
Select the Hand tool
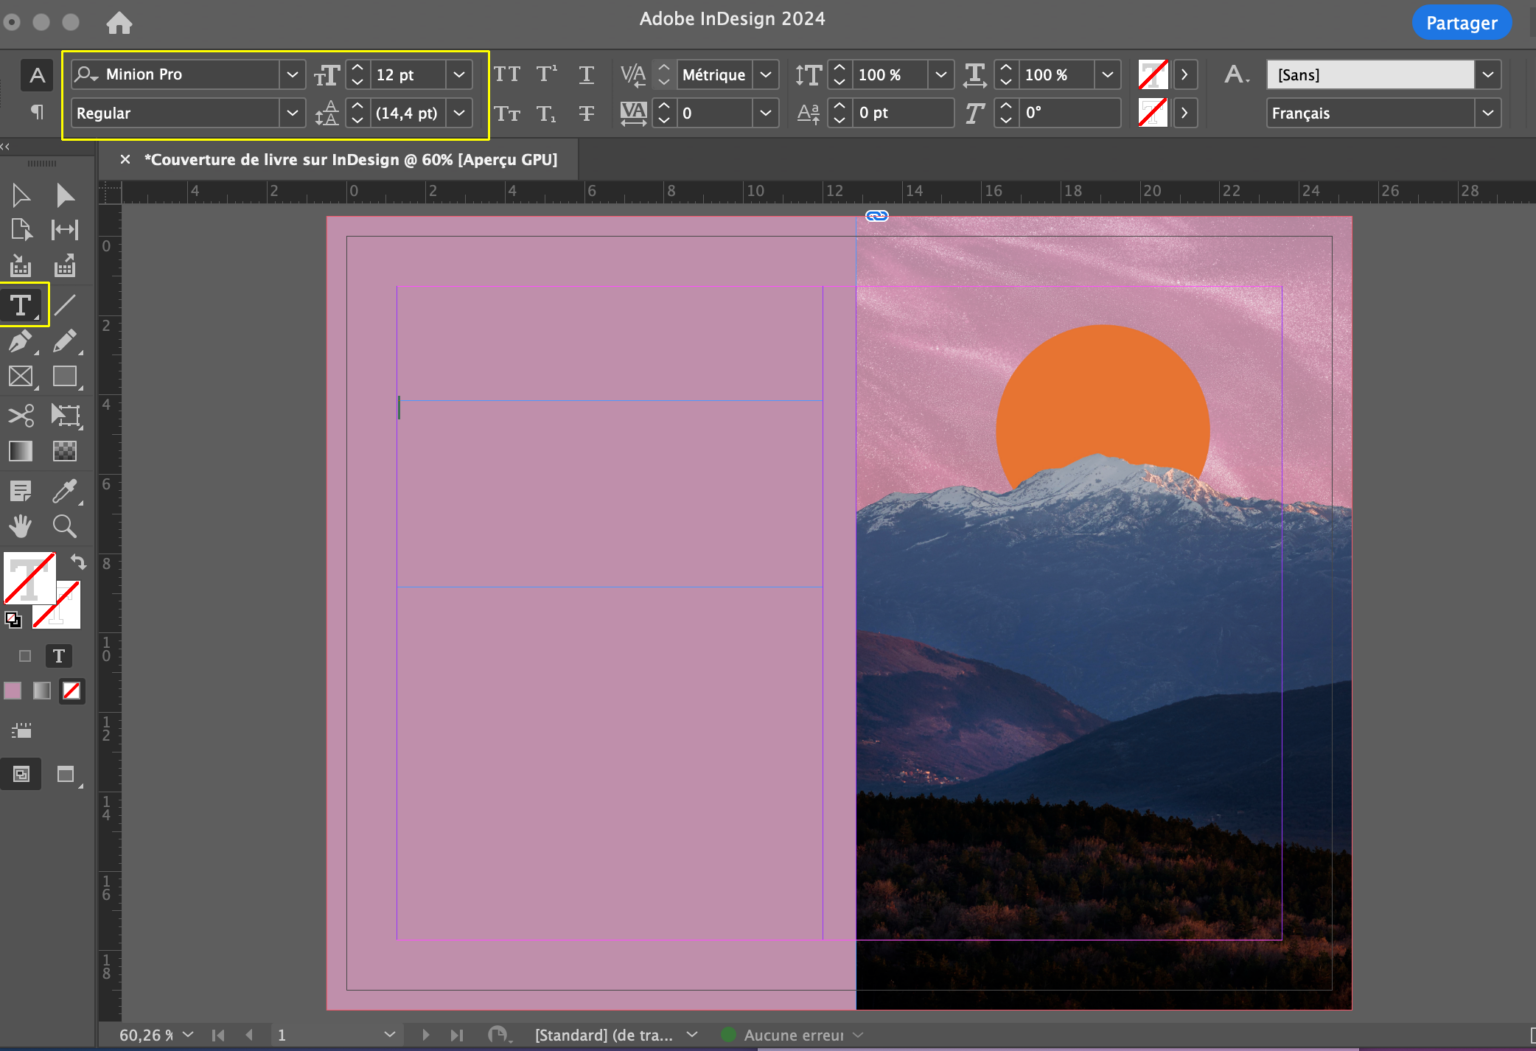click(21, 526)
